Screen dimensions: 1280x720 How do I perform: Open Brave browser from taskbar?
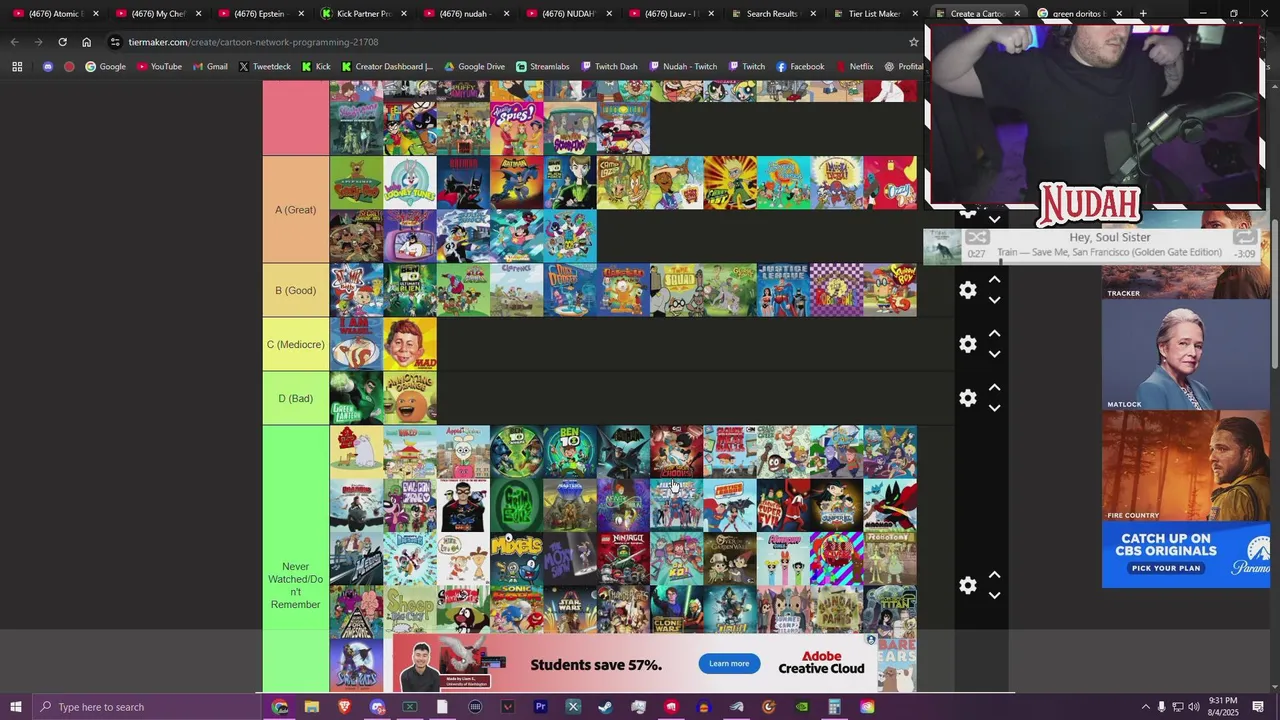345,707
